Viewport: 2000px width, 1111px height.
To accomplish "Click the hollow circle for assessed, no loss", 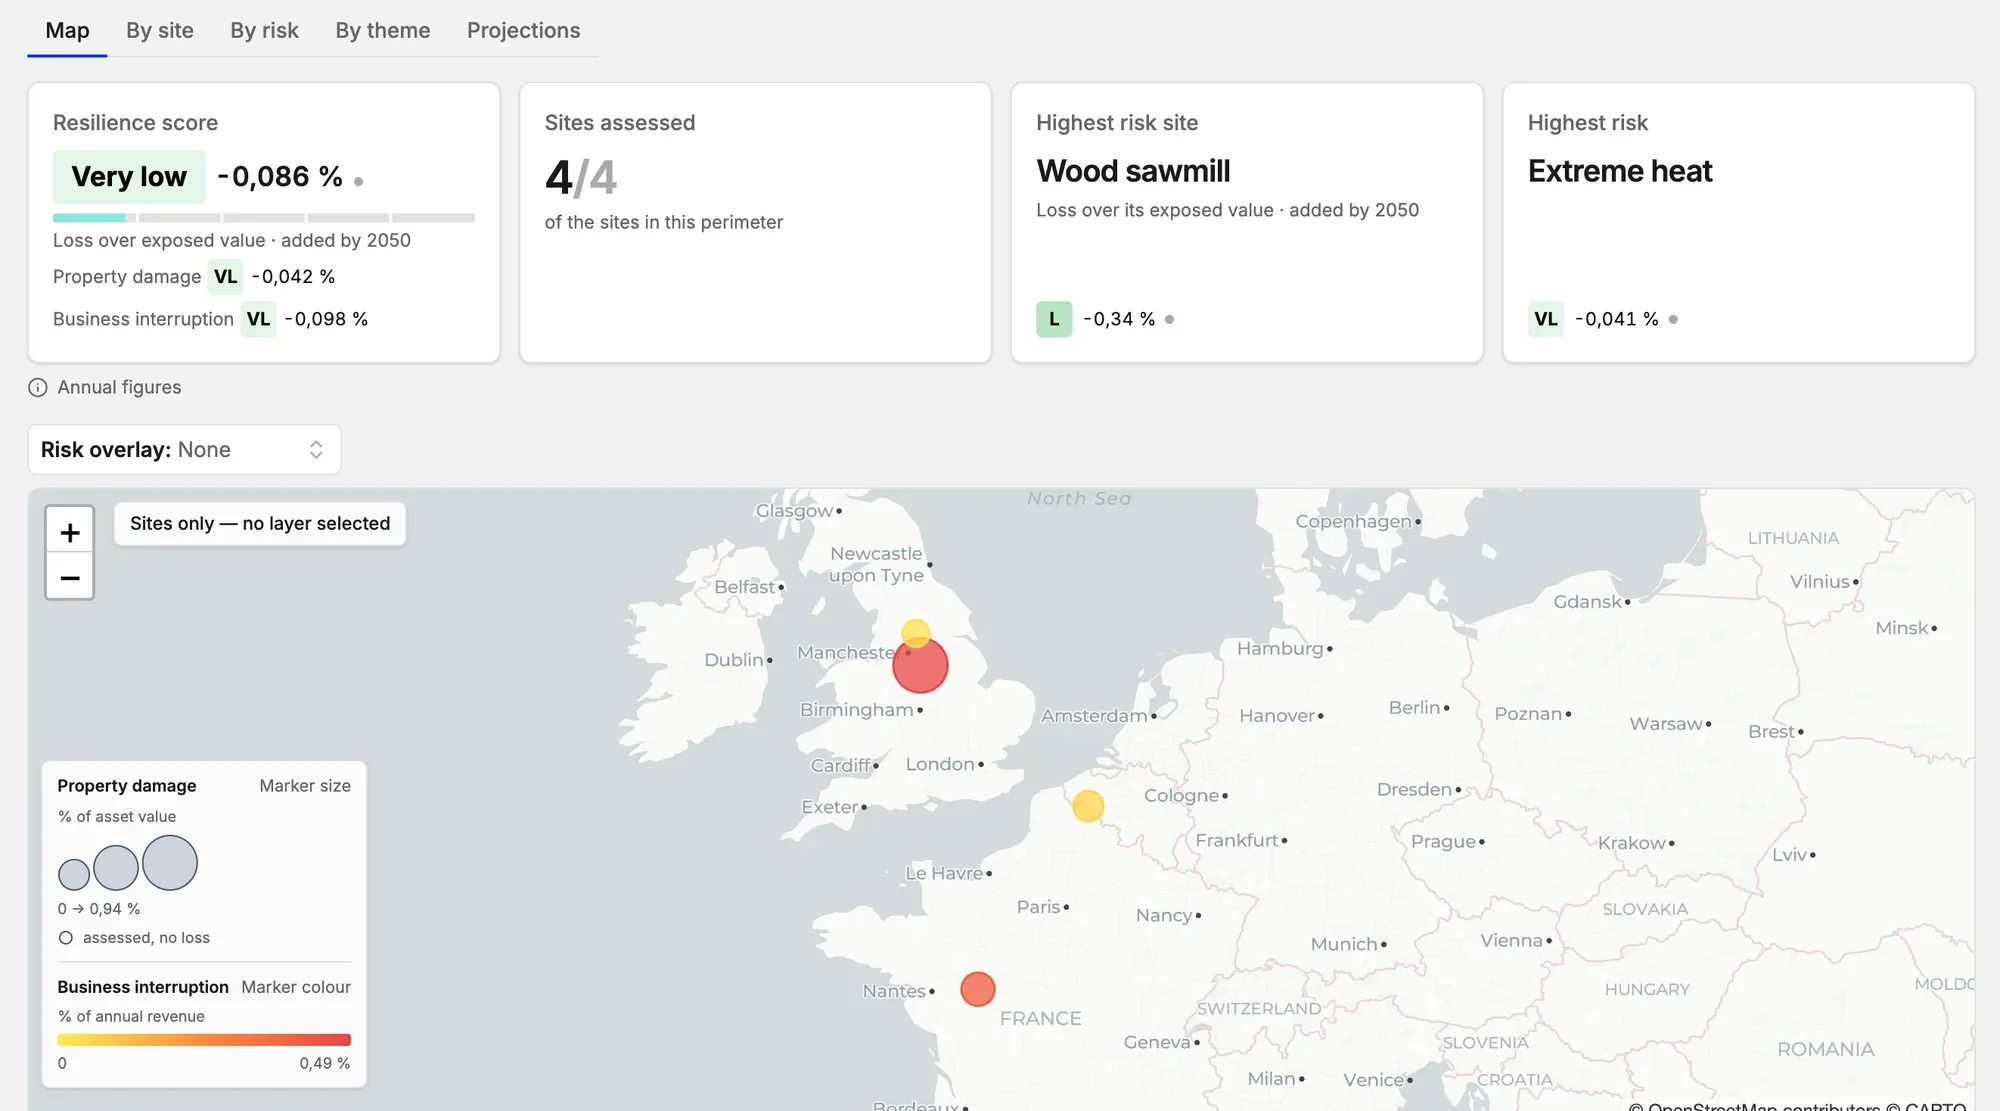I will coord(66,938).
